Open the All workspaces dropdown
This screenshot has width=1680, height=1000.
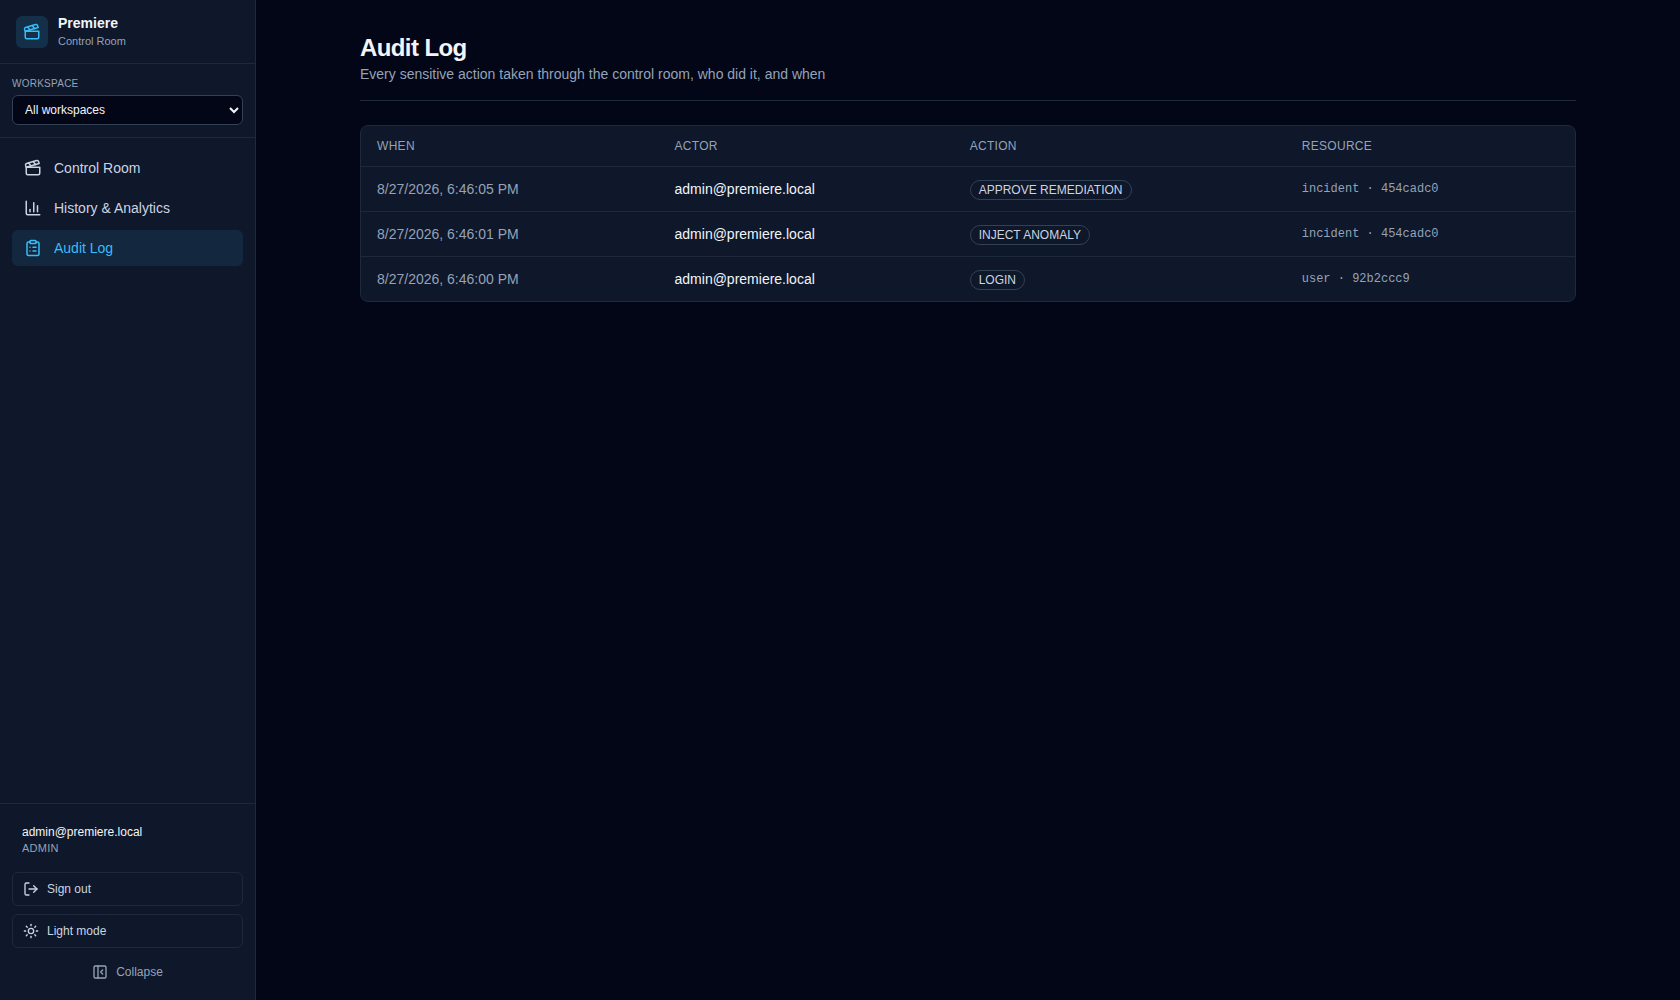click(x=127, y=110)
